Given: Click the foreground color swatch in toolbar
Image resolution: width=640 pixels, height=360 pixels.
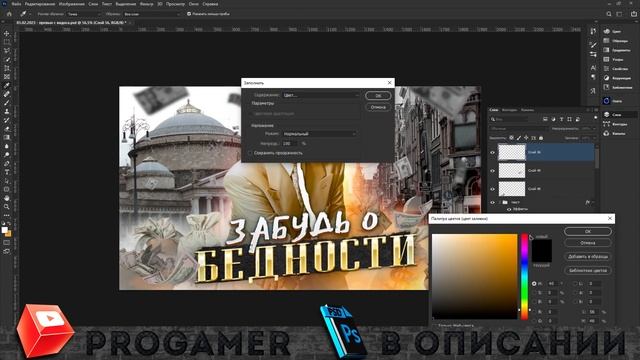Looking at the screenshot, I should tap(4, 230).
